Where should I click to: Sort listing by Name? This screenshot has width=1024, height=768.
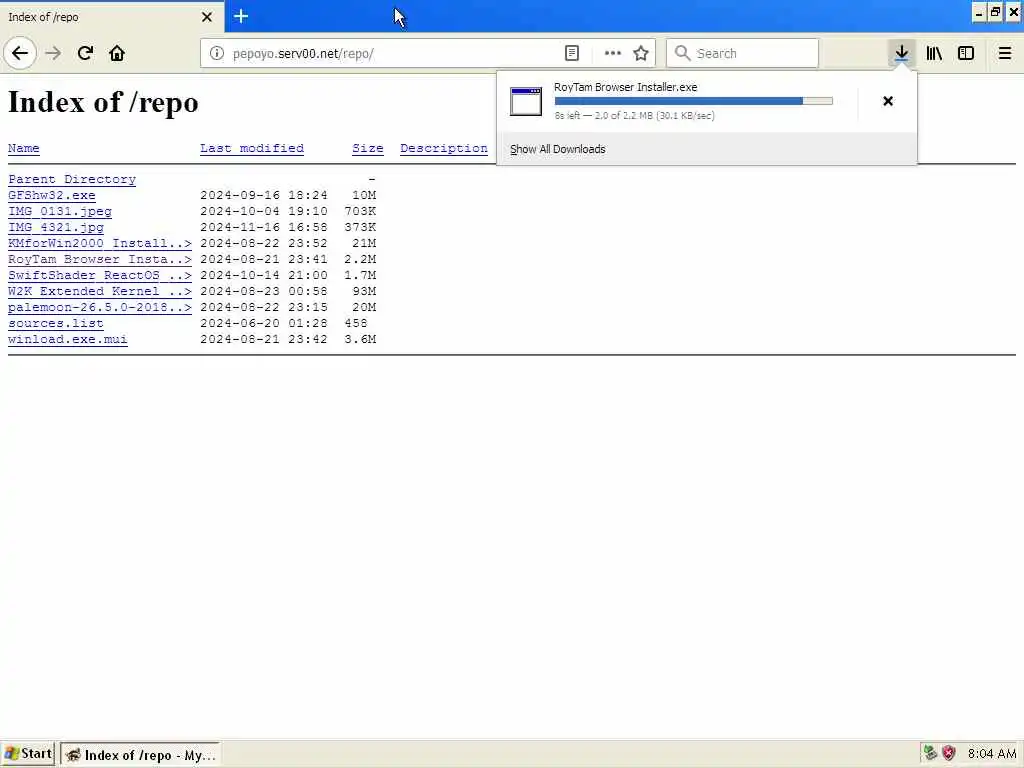click(24, 148)
